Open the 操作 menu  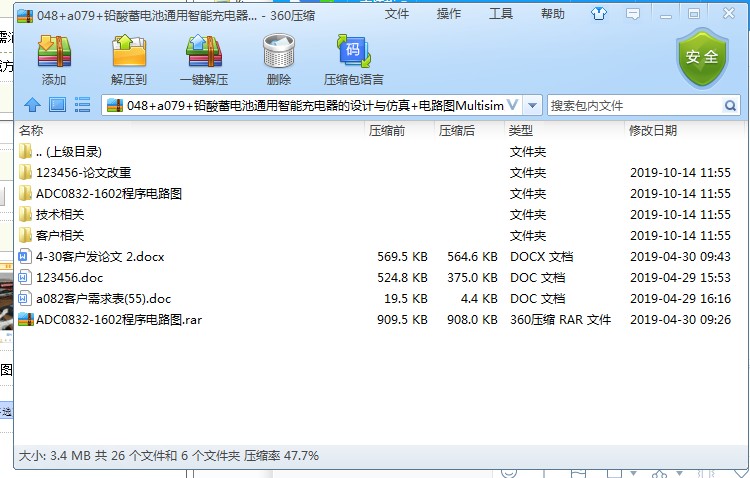[x=449, y=14]
